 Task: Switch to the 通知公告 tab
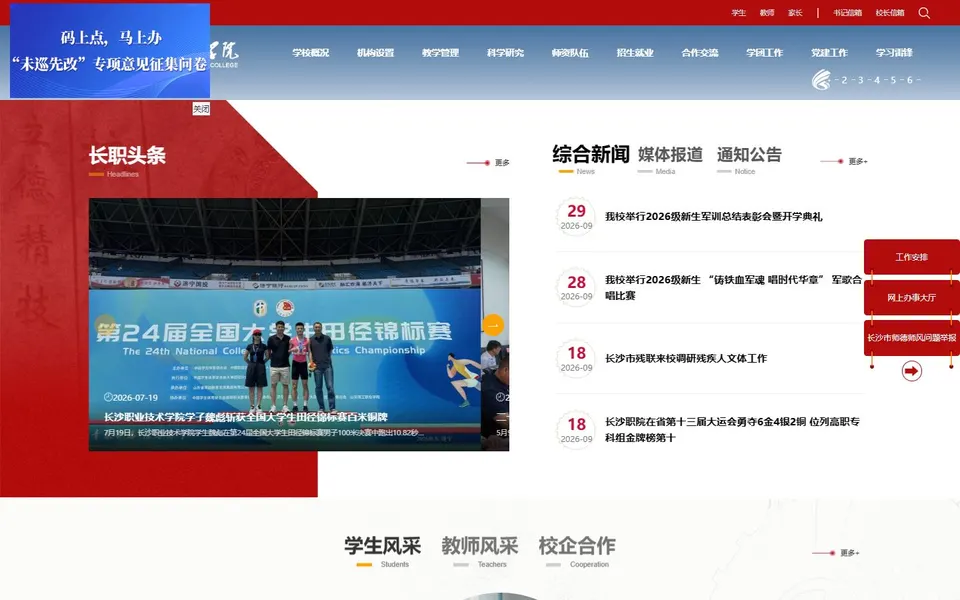[x=749, y=154]
